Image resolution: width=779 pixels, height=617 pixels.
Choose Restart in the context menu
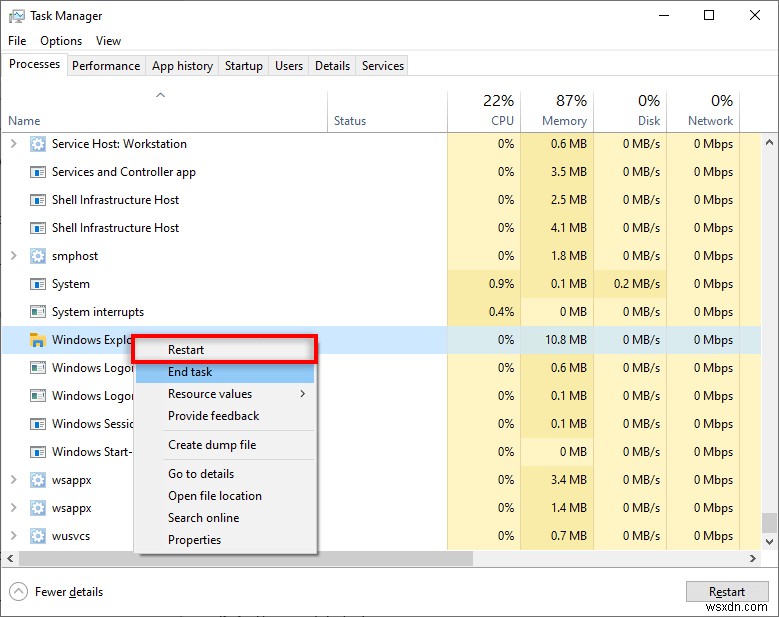pos(225,350)
